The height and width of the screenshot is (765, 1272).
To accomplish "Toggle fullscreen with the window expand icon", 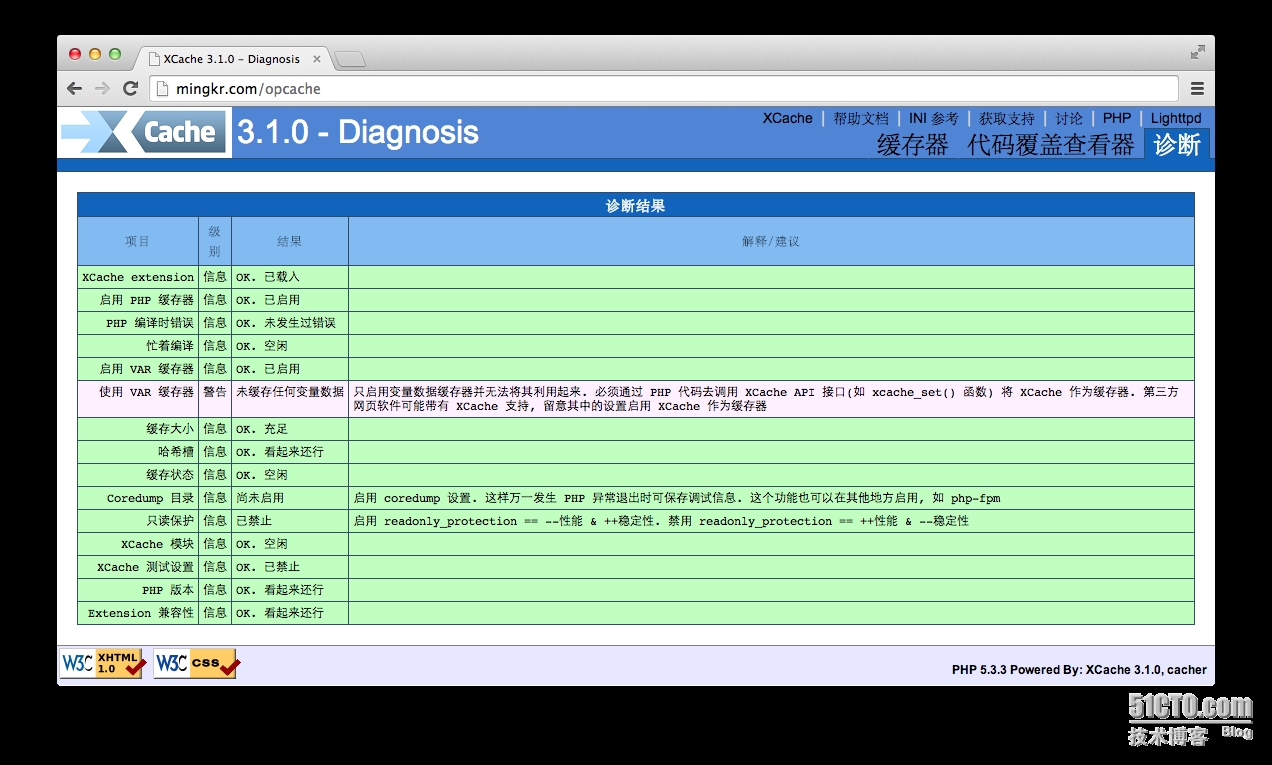I will pos(1197,52).
